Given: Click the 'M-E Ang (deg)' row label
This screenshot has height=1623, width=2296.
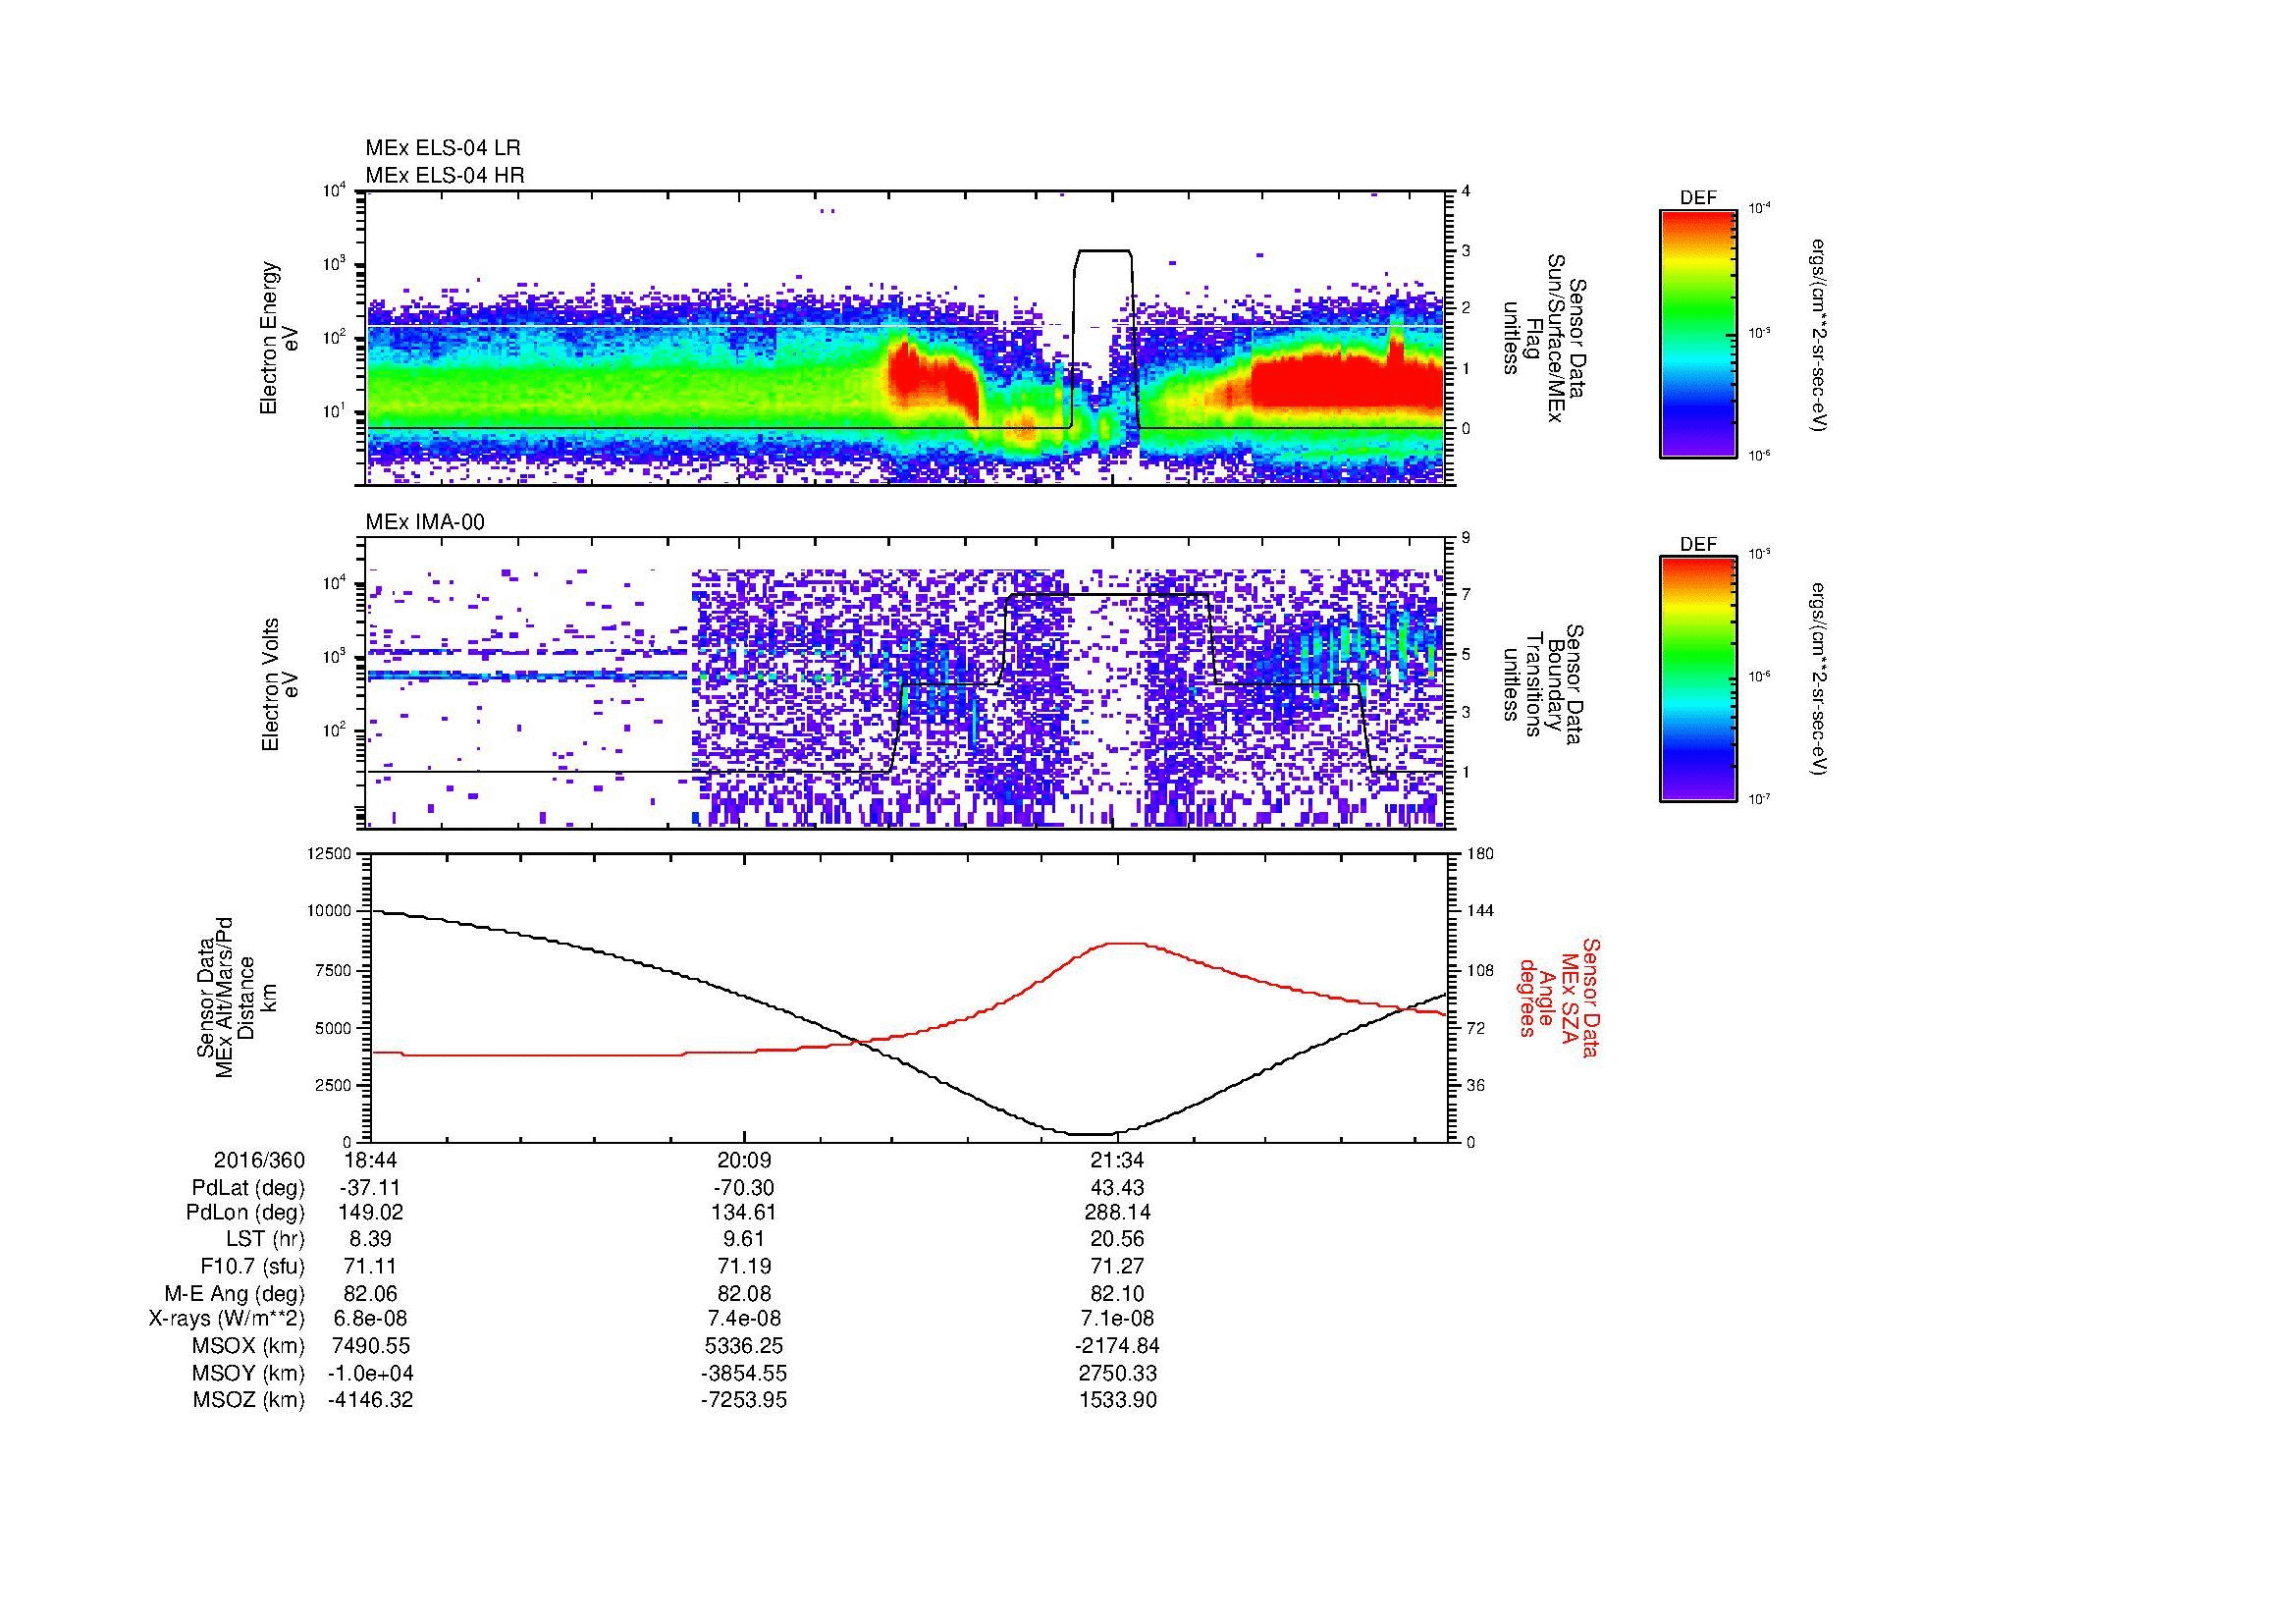Looking at the screenshot, I should pos(235,1293).
